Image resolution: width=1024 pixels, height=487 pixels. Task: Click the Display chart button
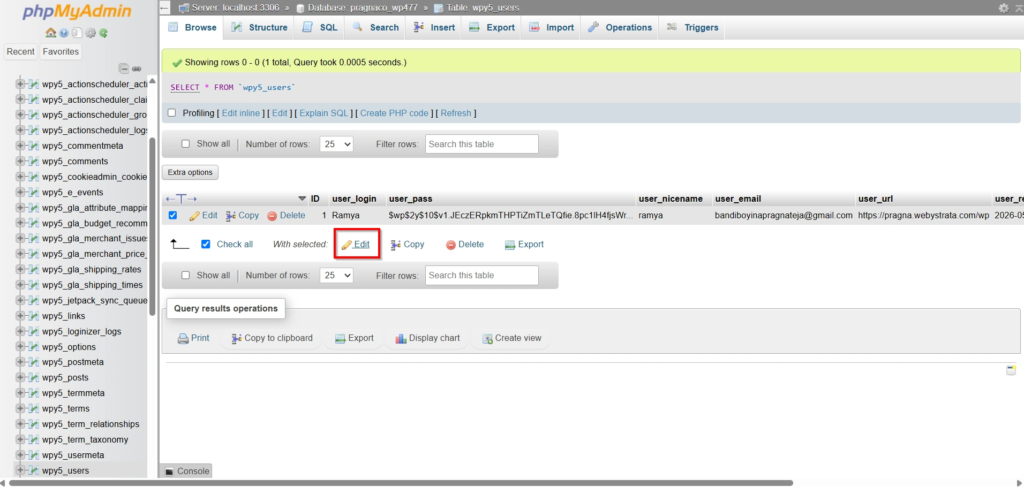427,338
